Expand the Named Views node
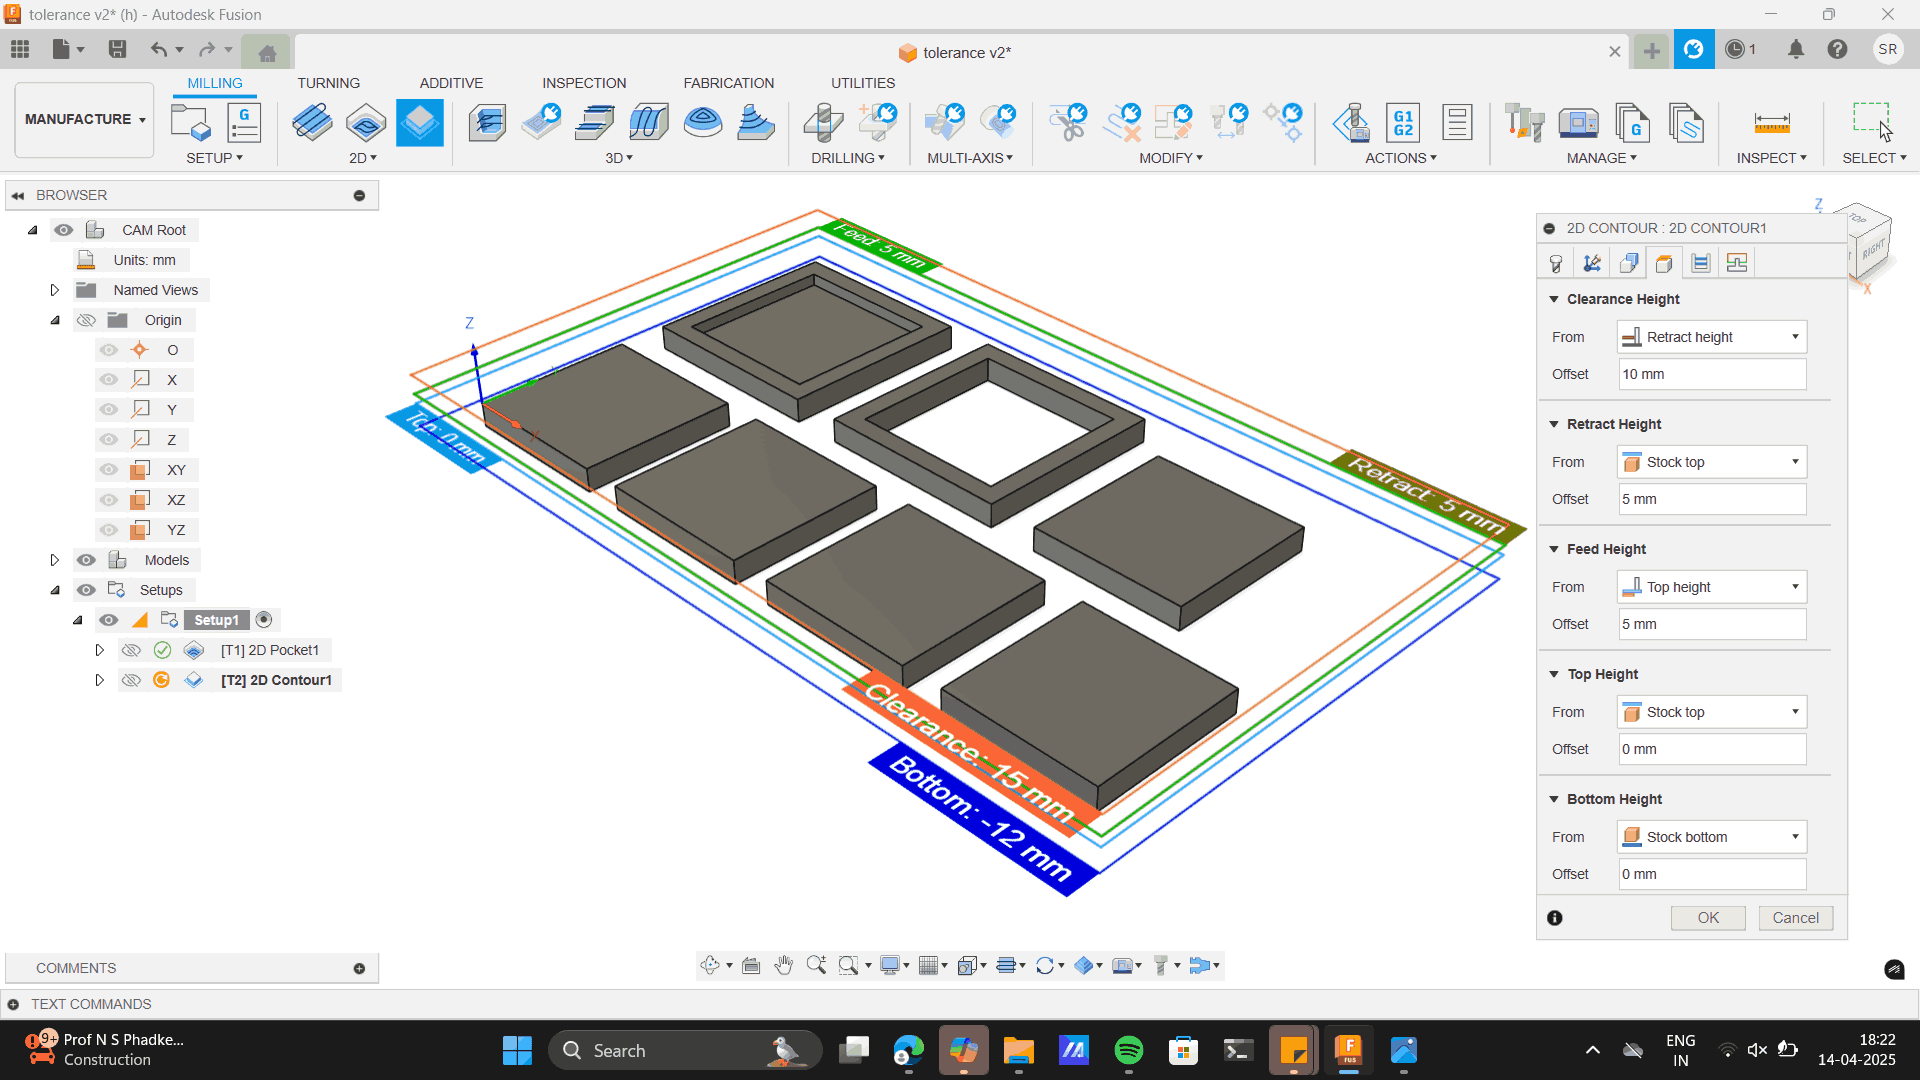Screen dimensions: 1920x1080 [x=55, y=290]
